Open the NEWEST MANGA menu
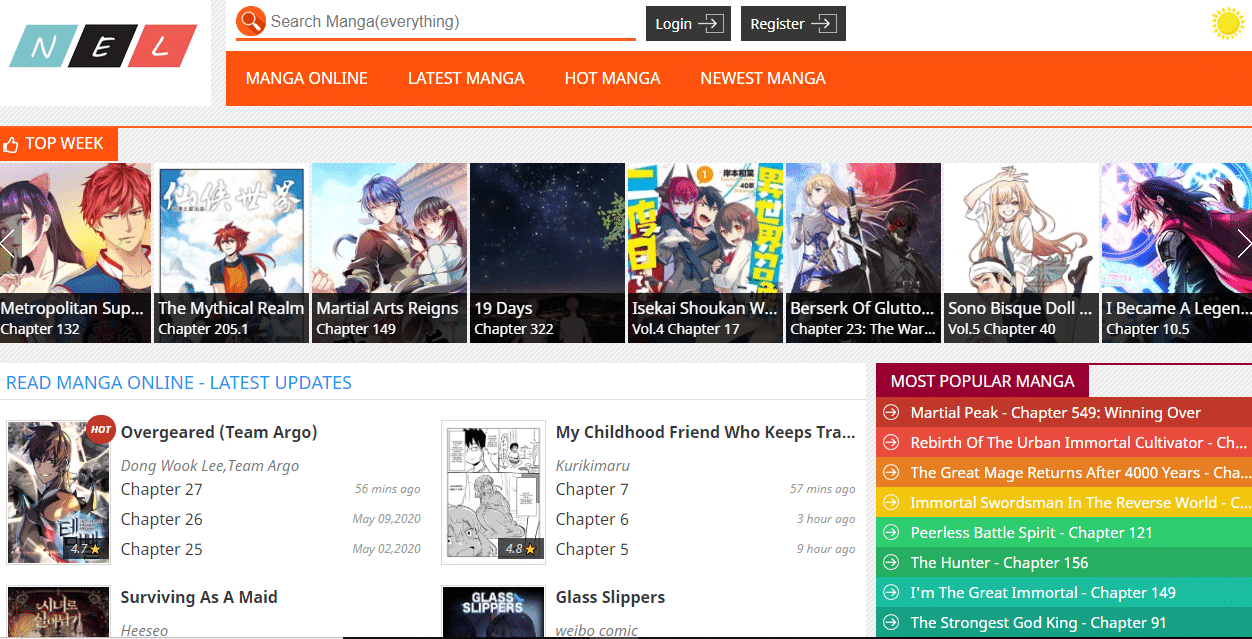Screen dimensions: 1252x639 [x=763, y=78]
